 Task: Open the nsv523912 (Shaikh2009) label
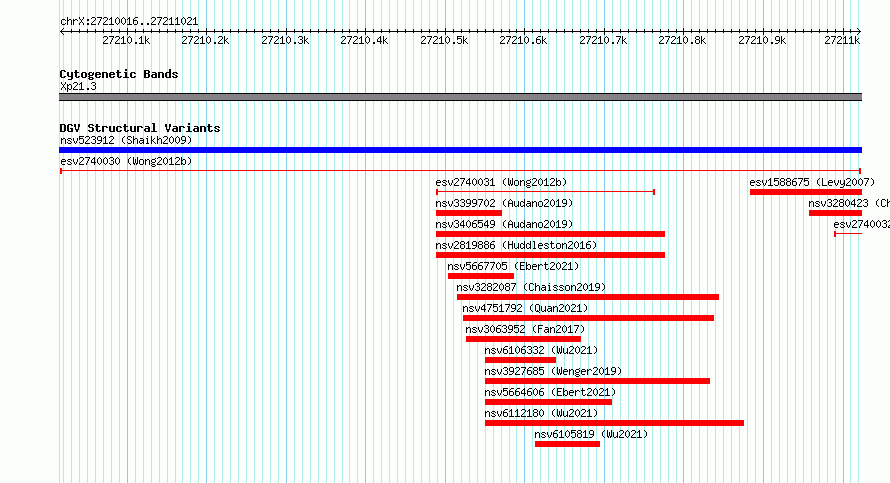point(126,140)
